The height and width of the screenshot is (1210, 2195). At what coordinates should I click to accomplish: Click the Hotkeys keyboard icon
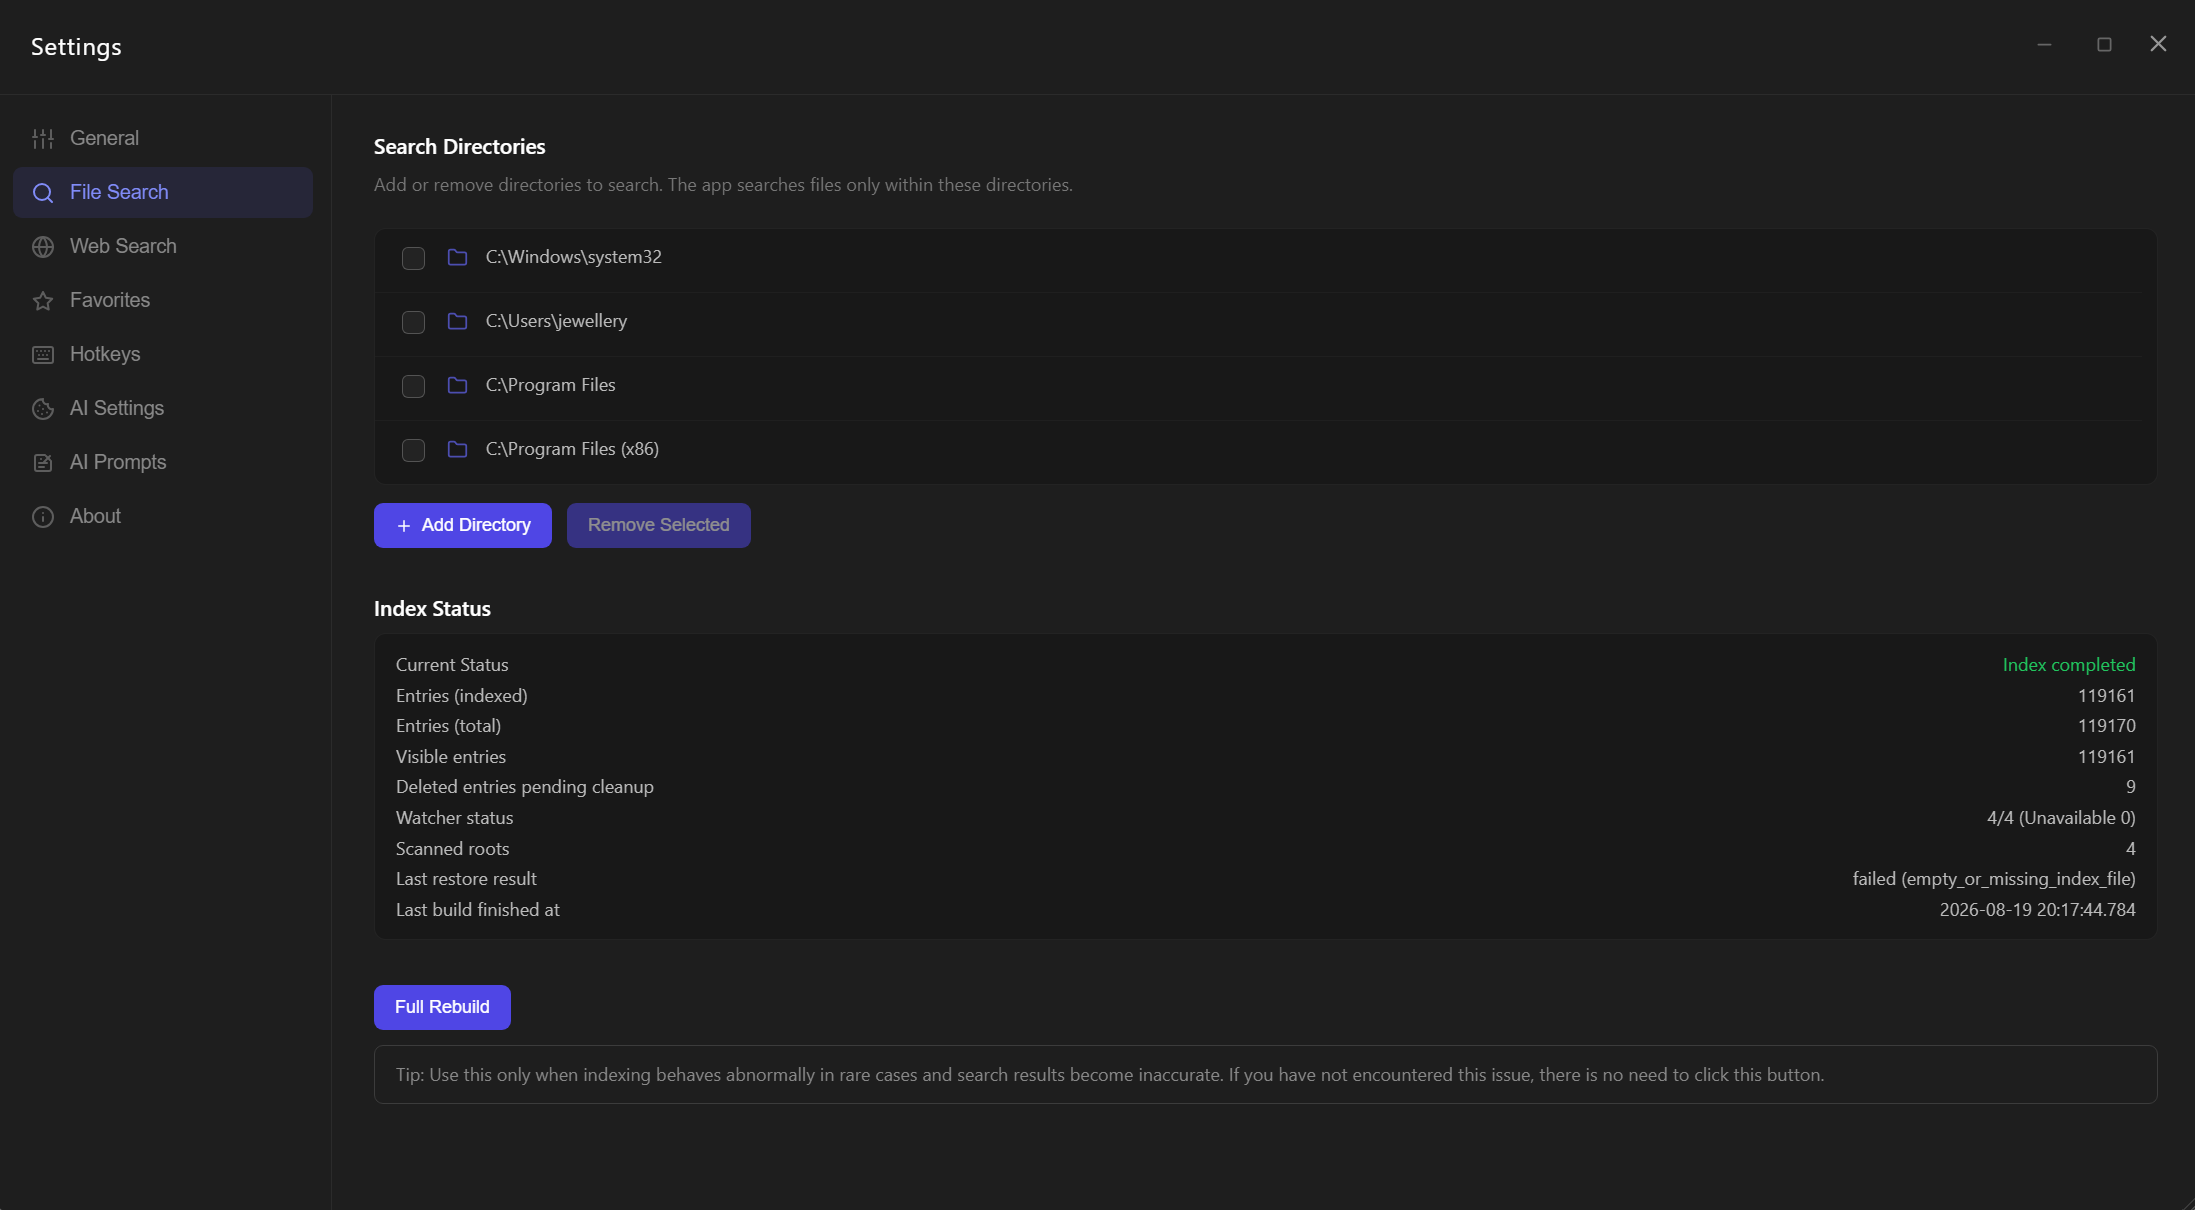(43, 355)
